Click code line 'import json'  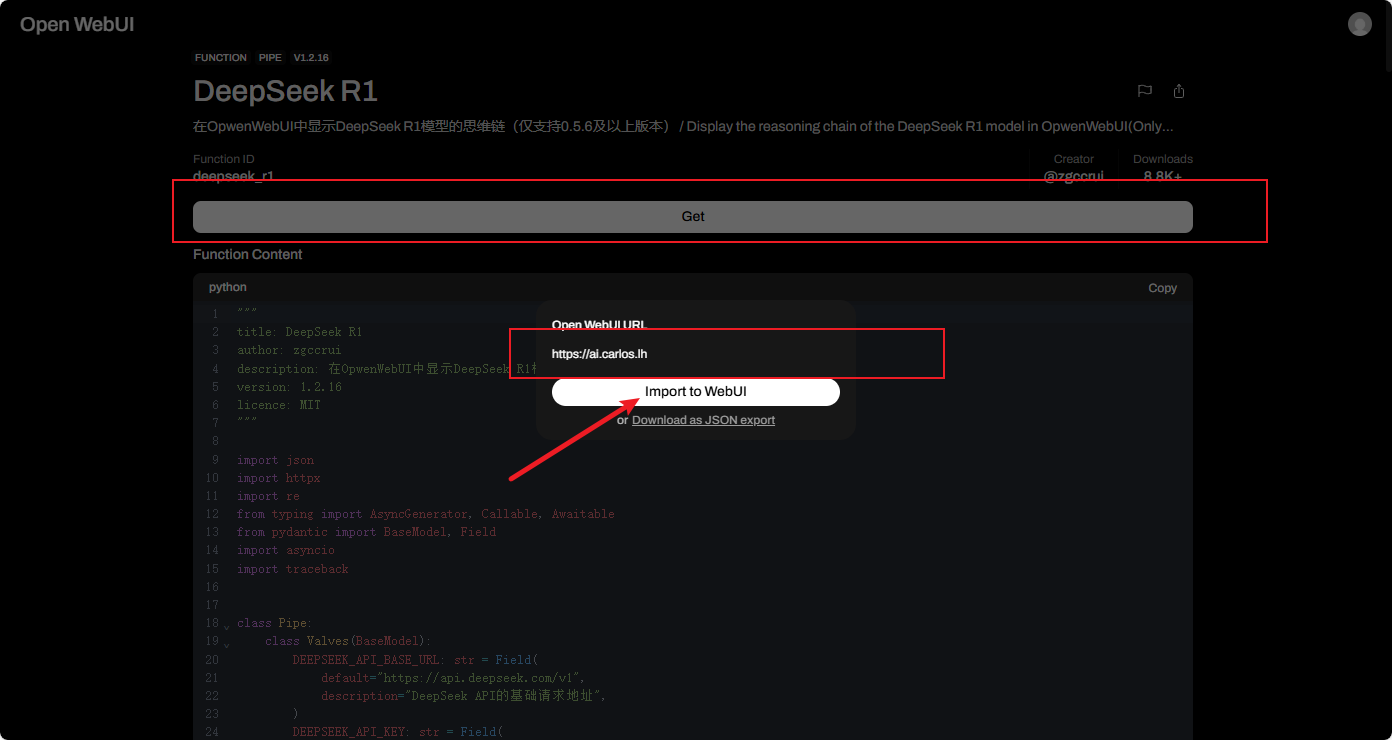pyautogui.click(x=275, y=460)
